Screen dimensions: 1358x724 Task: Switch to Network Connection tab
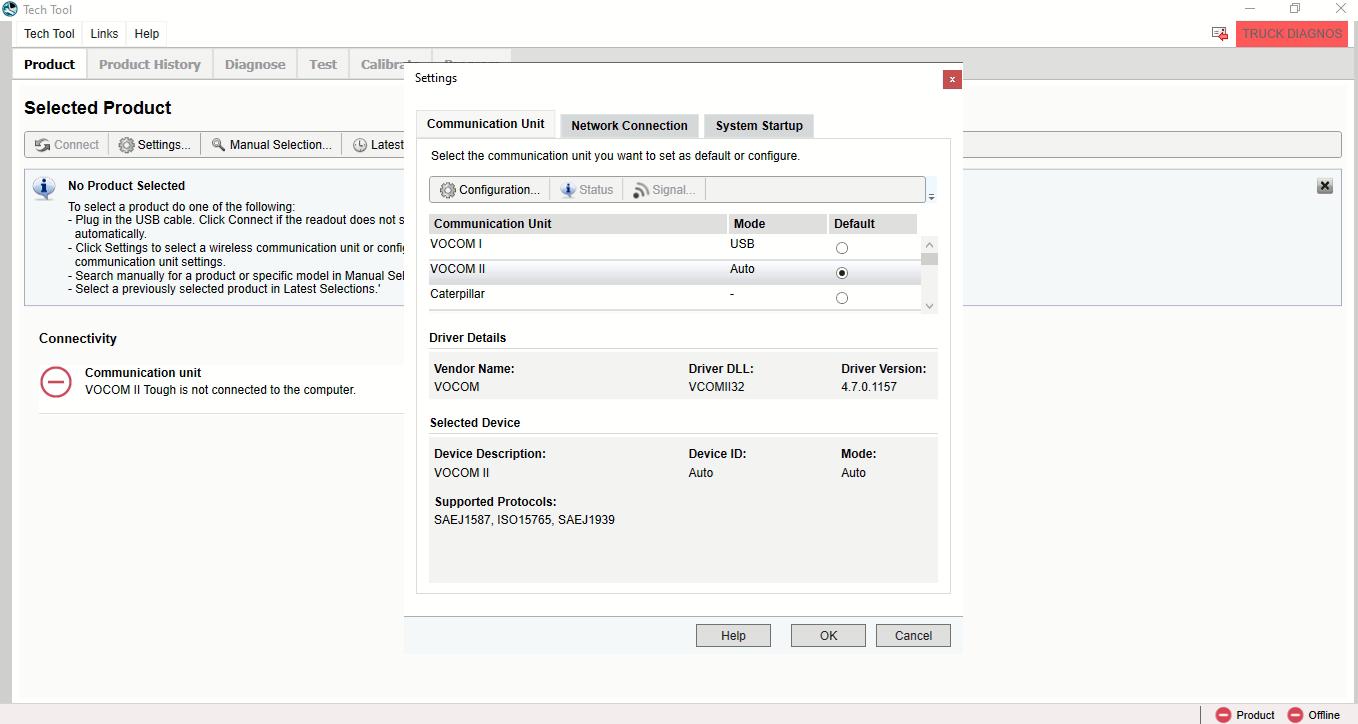[629, 126]
